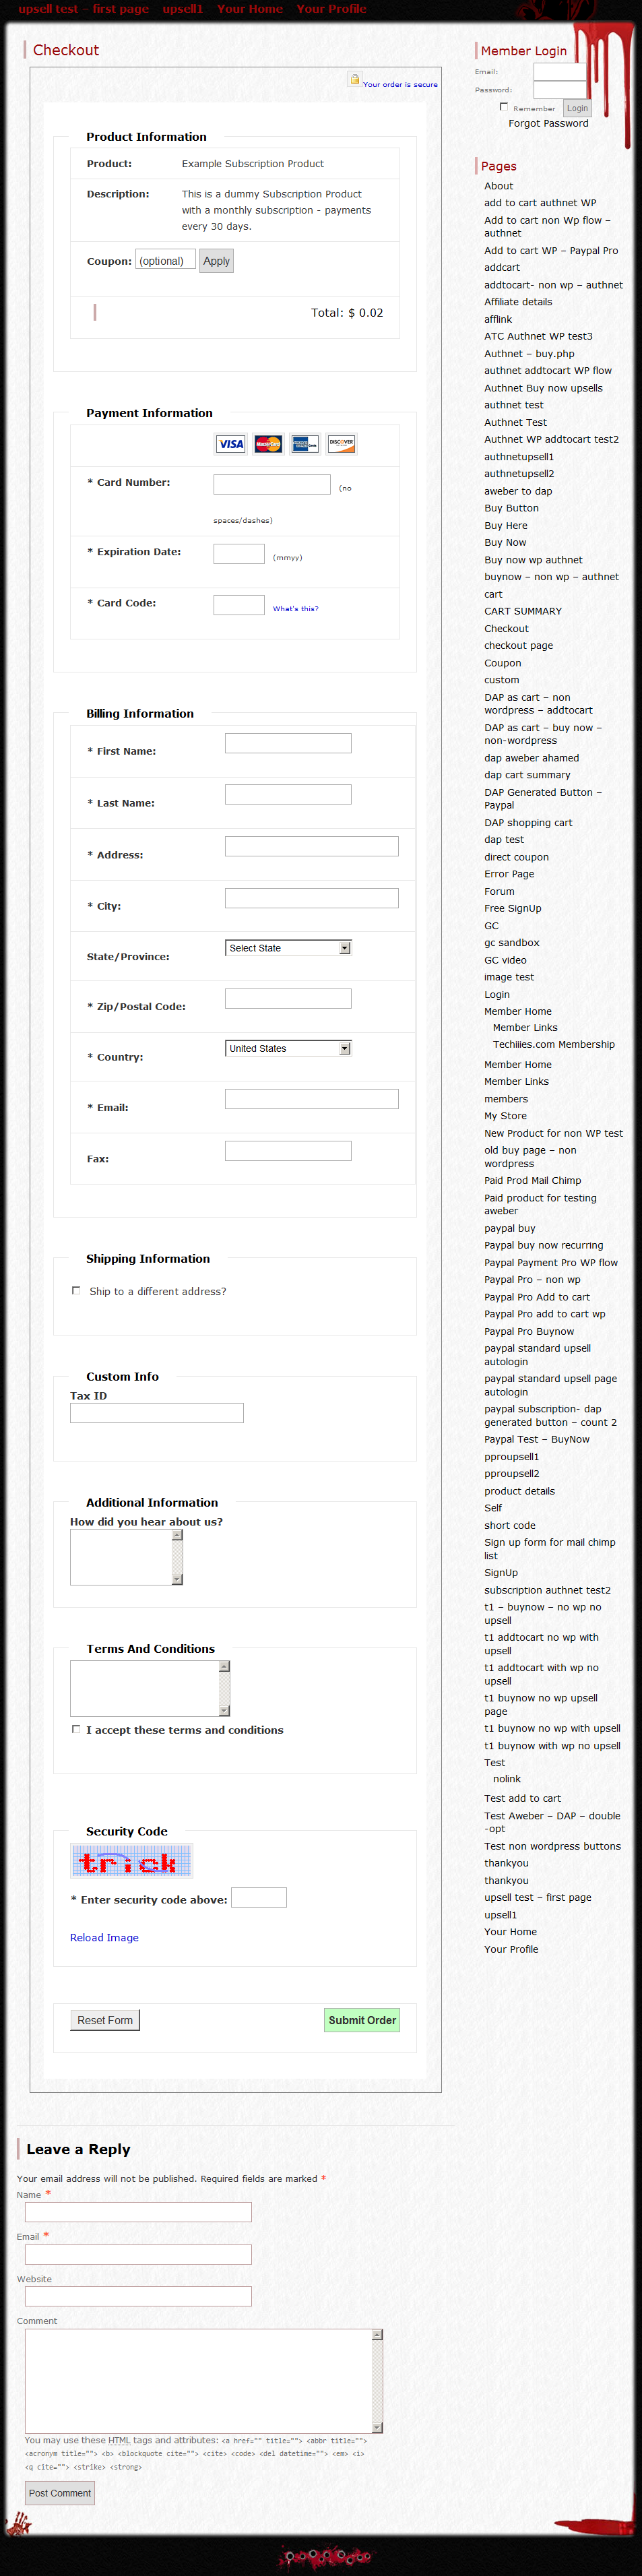The height and width of the screenshot is (2576, 642).
Task: Click the Visa card icon
Action: point(231,444)
